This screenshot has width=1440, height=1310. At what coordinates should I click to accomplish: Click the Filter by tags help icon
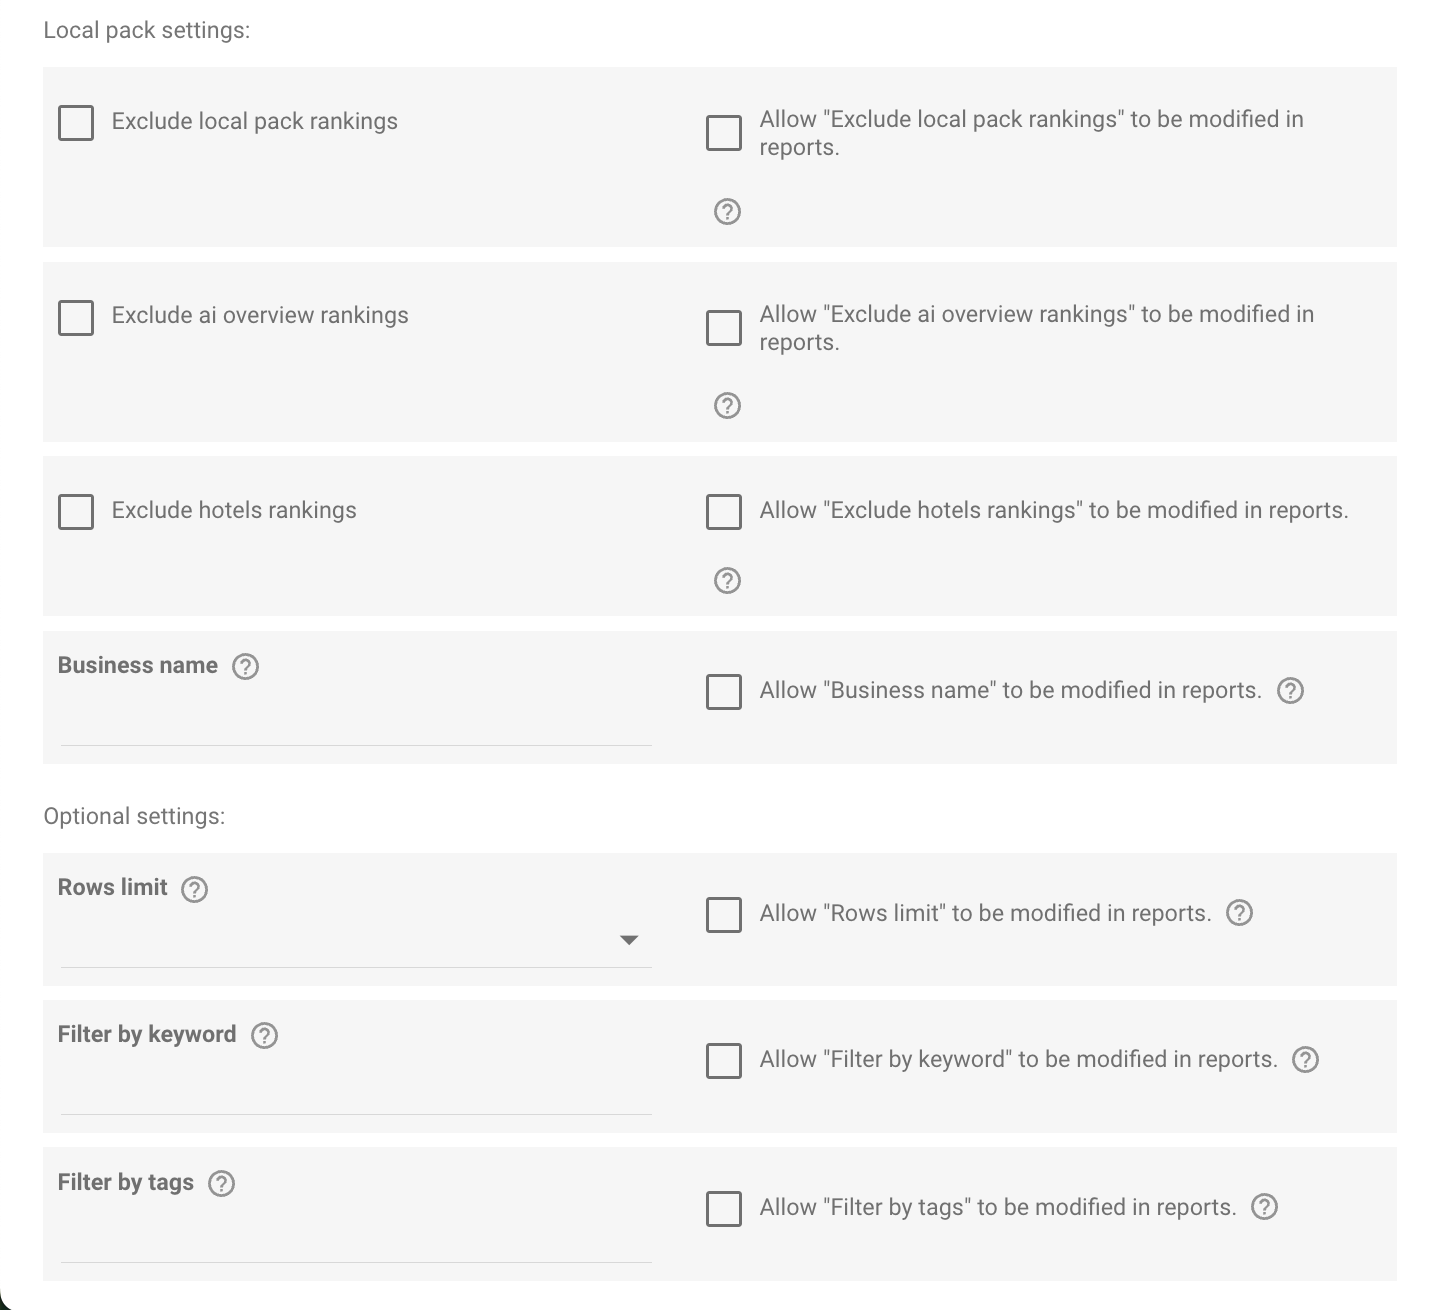(221, 1183)
